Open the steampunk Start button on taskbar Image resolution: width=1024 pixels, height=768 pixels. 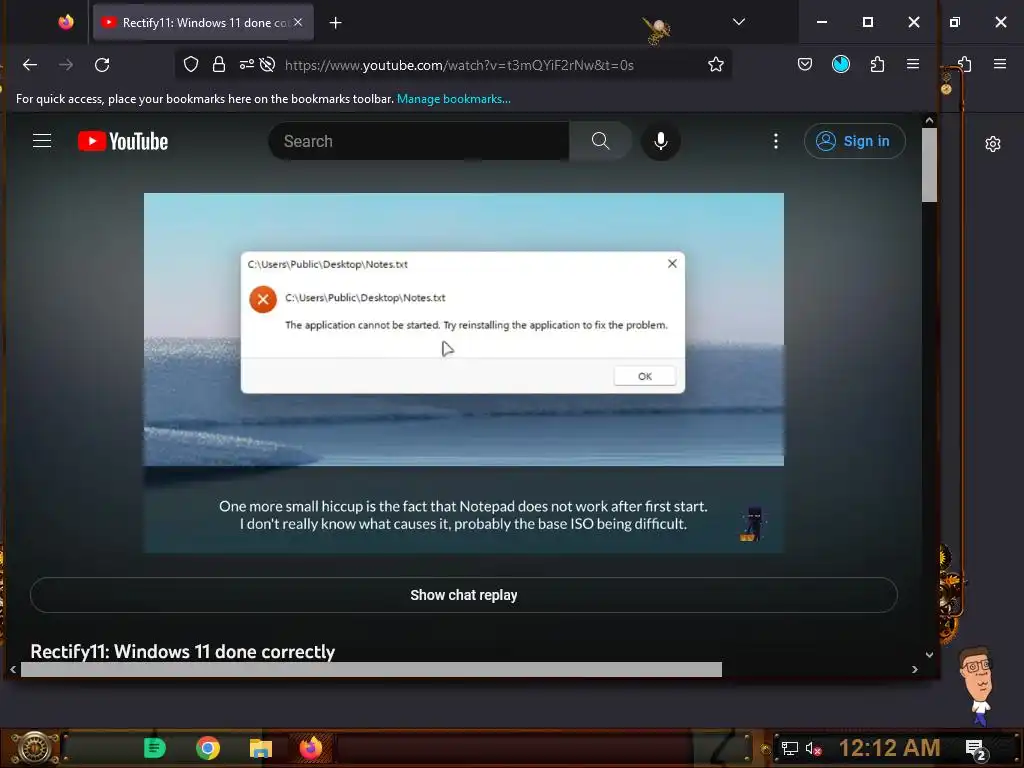(x=34, y=748)
